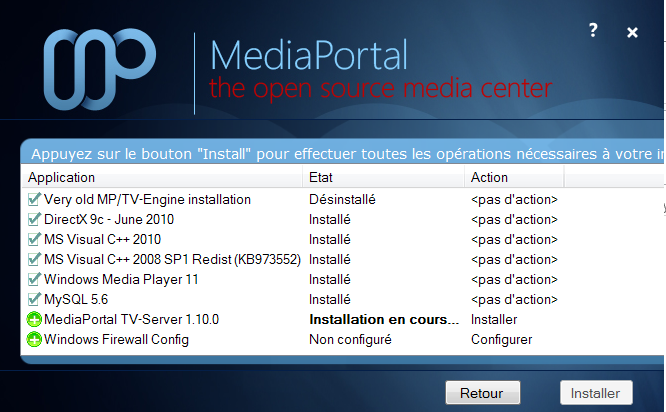
Task: Select 'Windows Firewall Config' row text
Action: point(116,339)
